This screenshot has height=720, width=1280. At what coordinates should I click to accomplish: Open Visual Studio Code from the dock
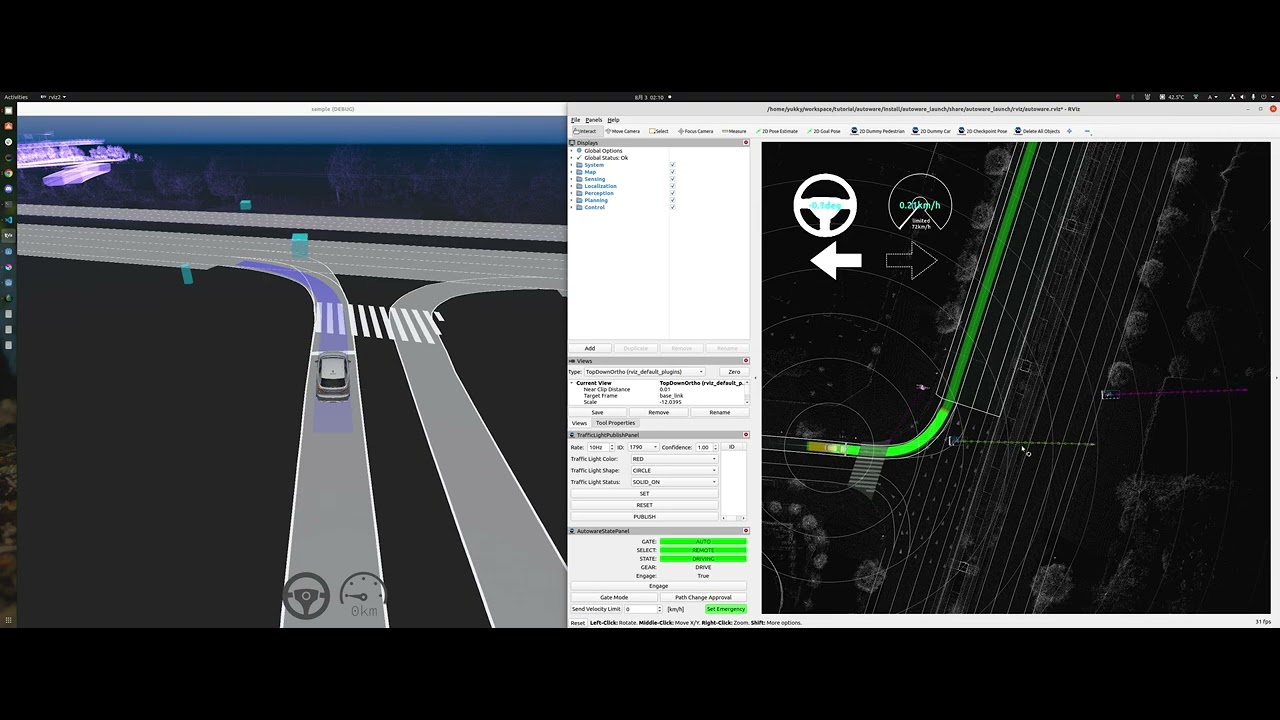(8, 220)
